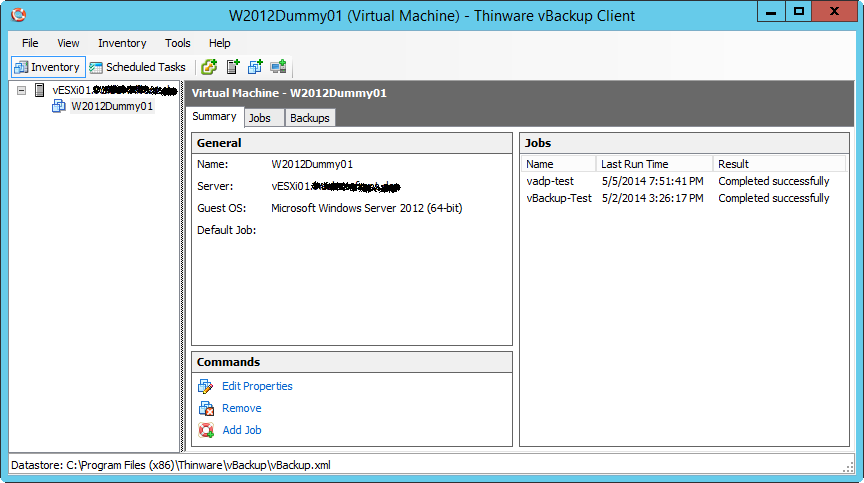Viewport: 864px width, 483px height.
Task: Click the vESXi01 host server icon in tree
Action: coord(40,90)
